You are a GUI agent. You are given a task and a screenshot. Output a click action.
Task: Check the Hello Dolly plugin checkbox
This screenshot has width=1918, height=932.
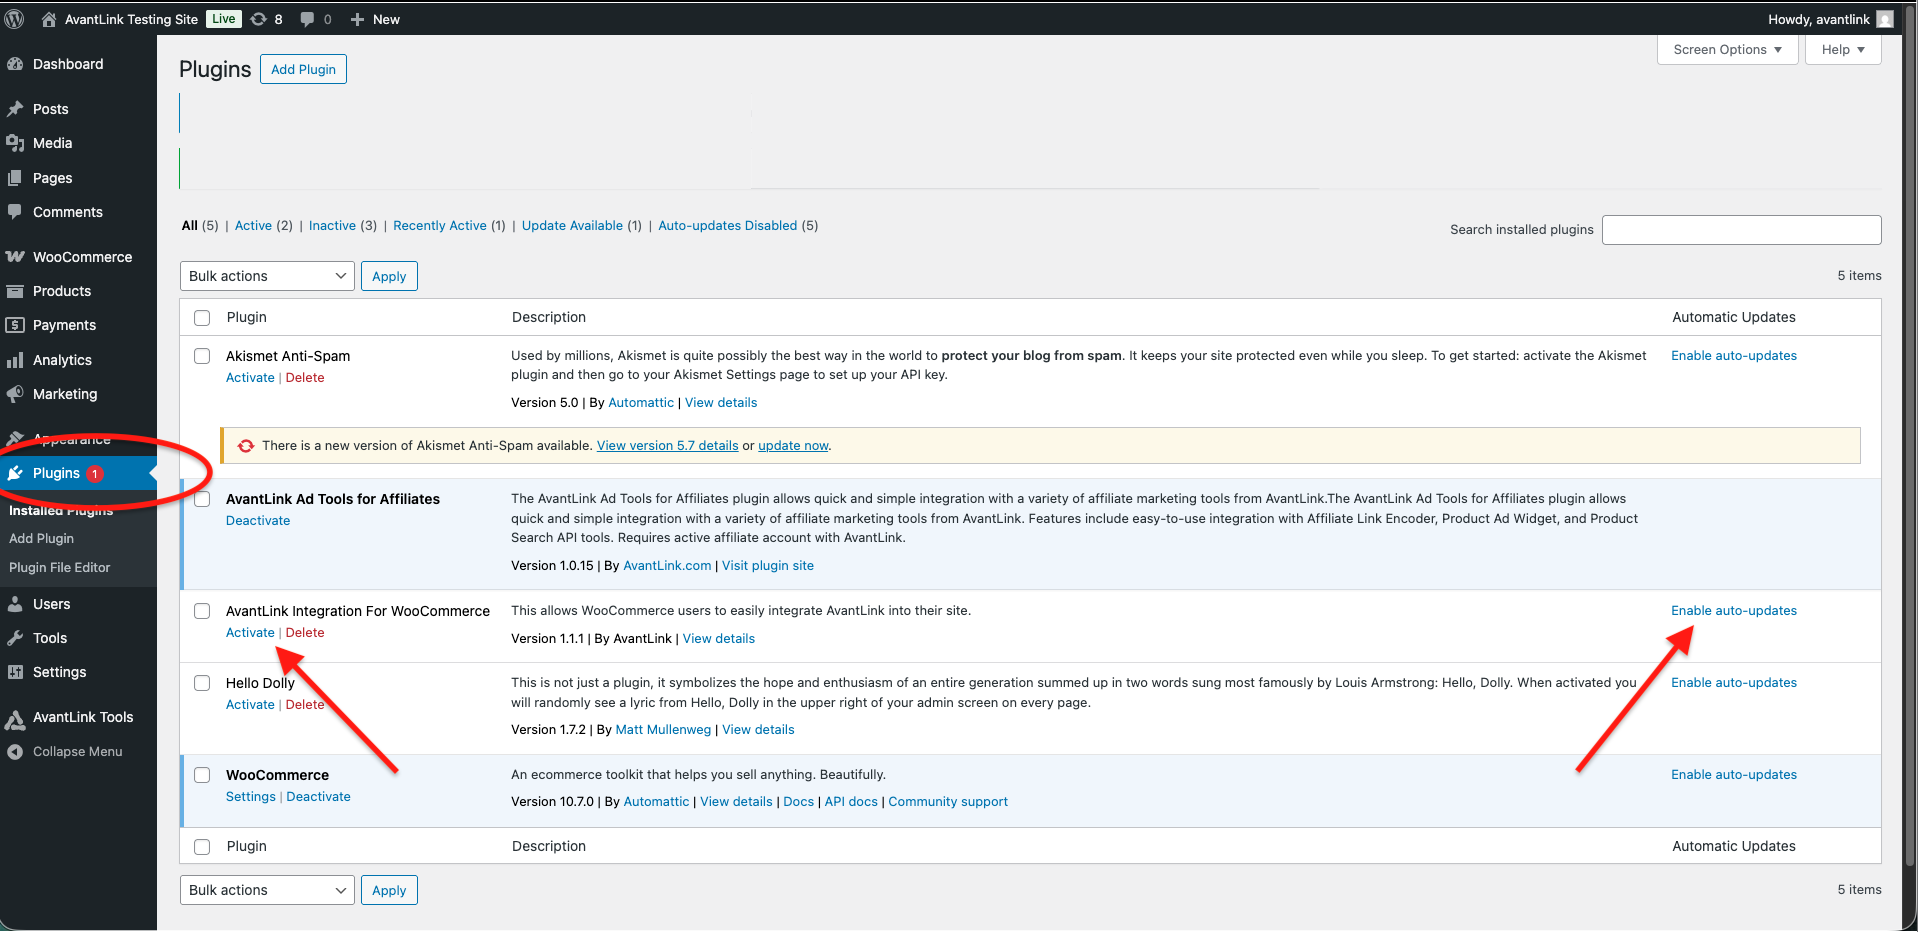[202, 683]
